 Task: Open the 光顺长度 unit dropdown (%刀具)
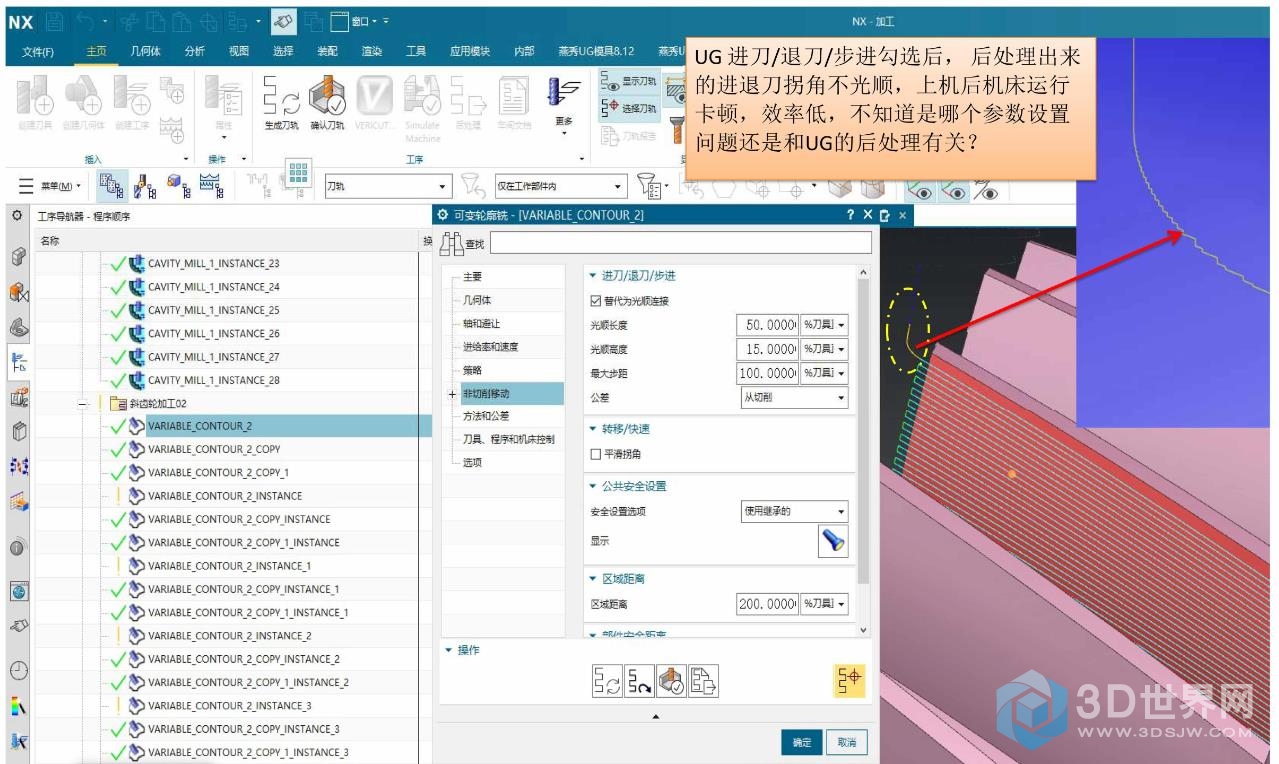click(x=825, y=325)
